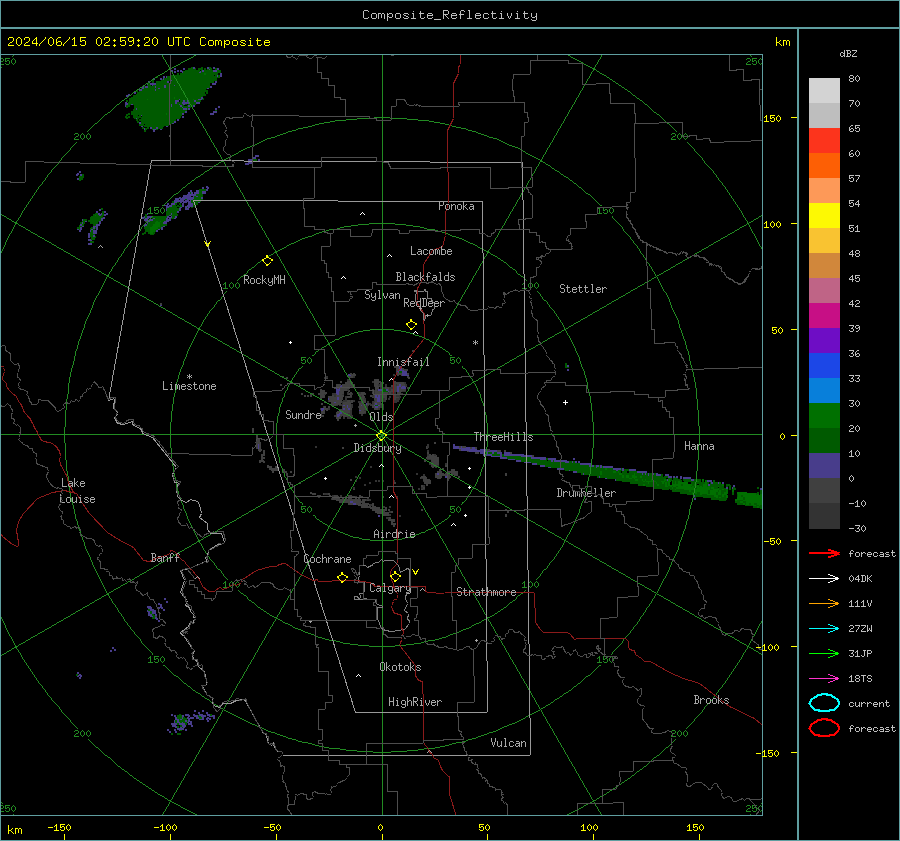Viewport: 900px width, 841px height.
Task: Click the Lacombe town label
Action: coord(431,251)
